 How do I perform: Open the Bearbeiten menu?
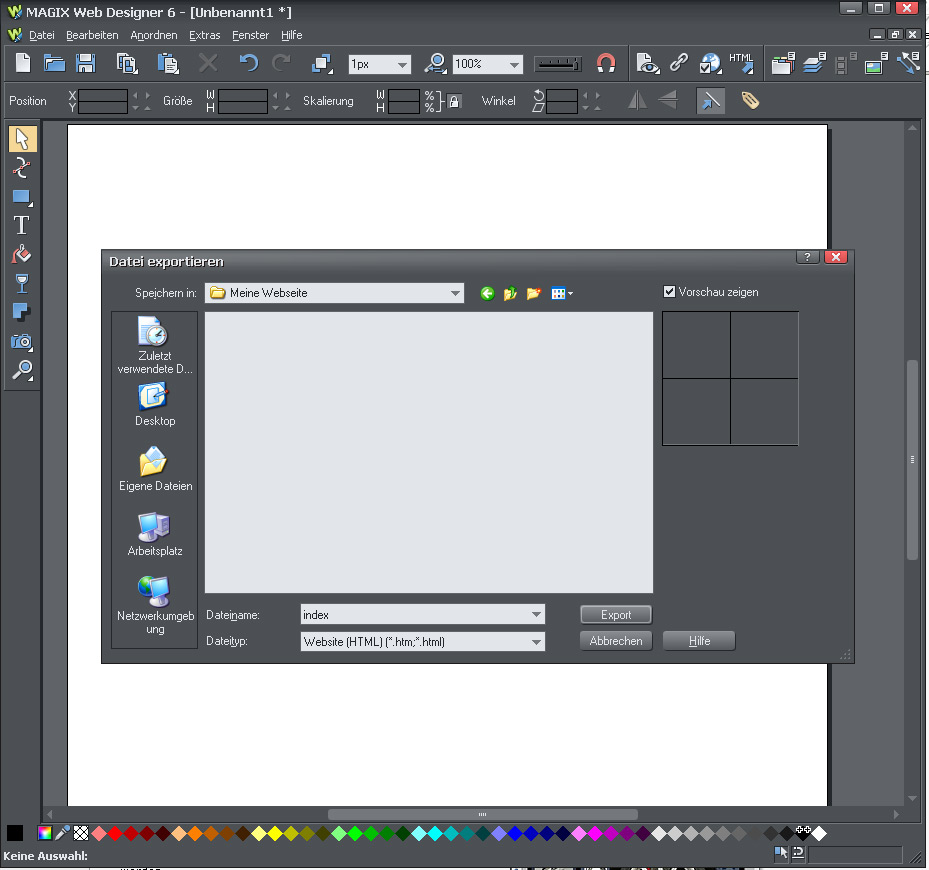pyautogui.click(x=92, y=35)
